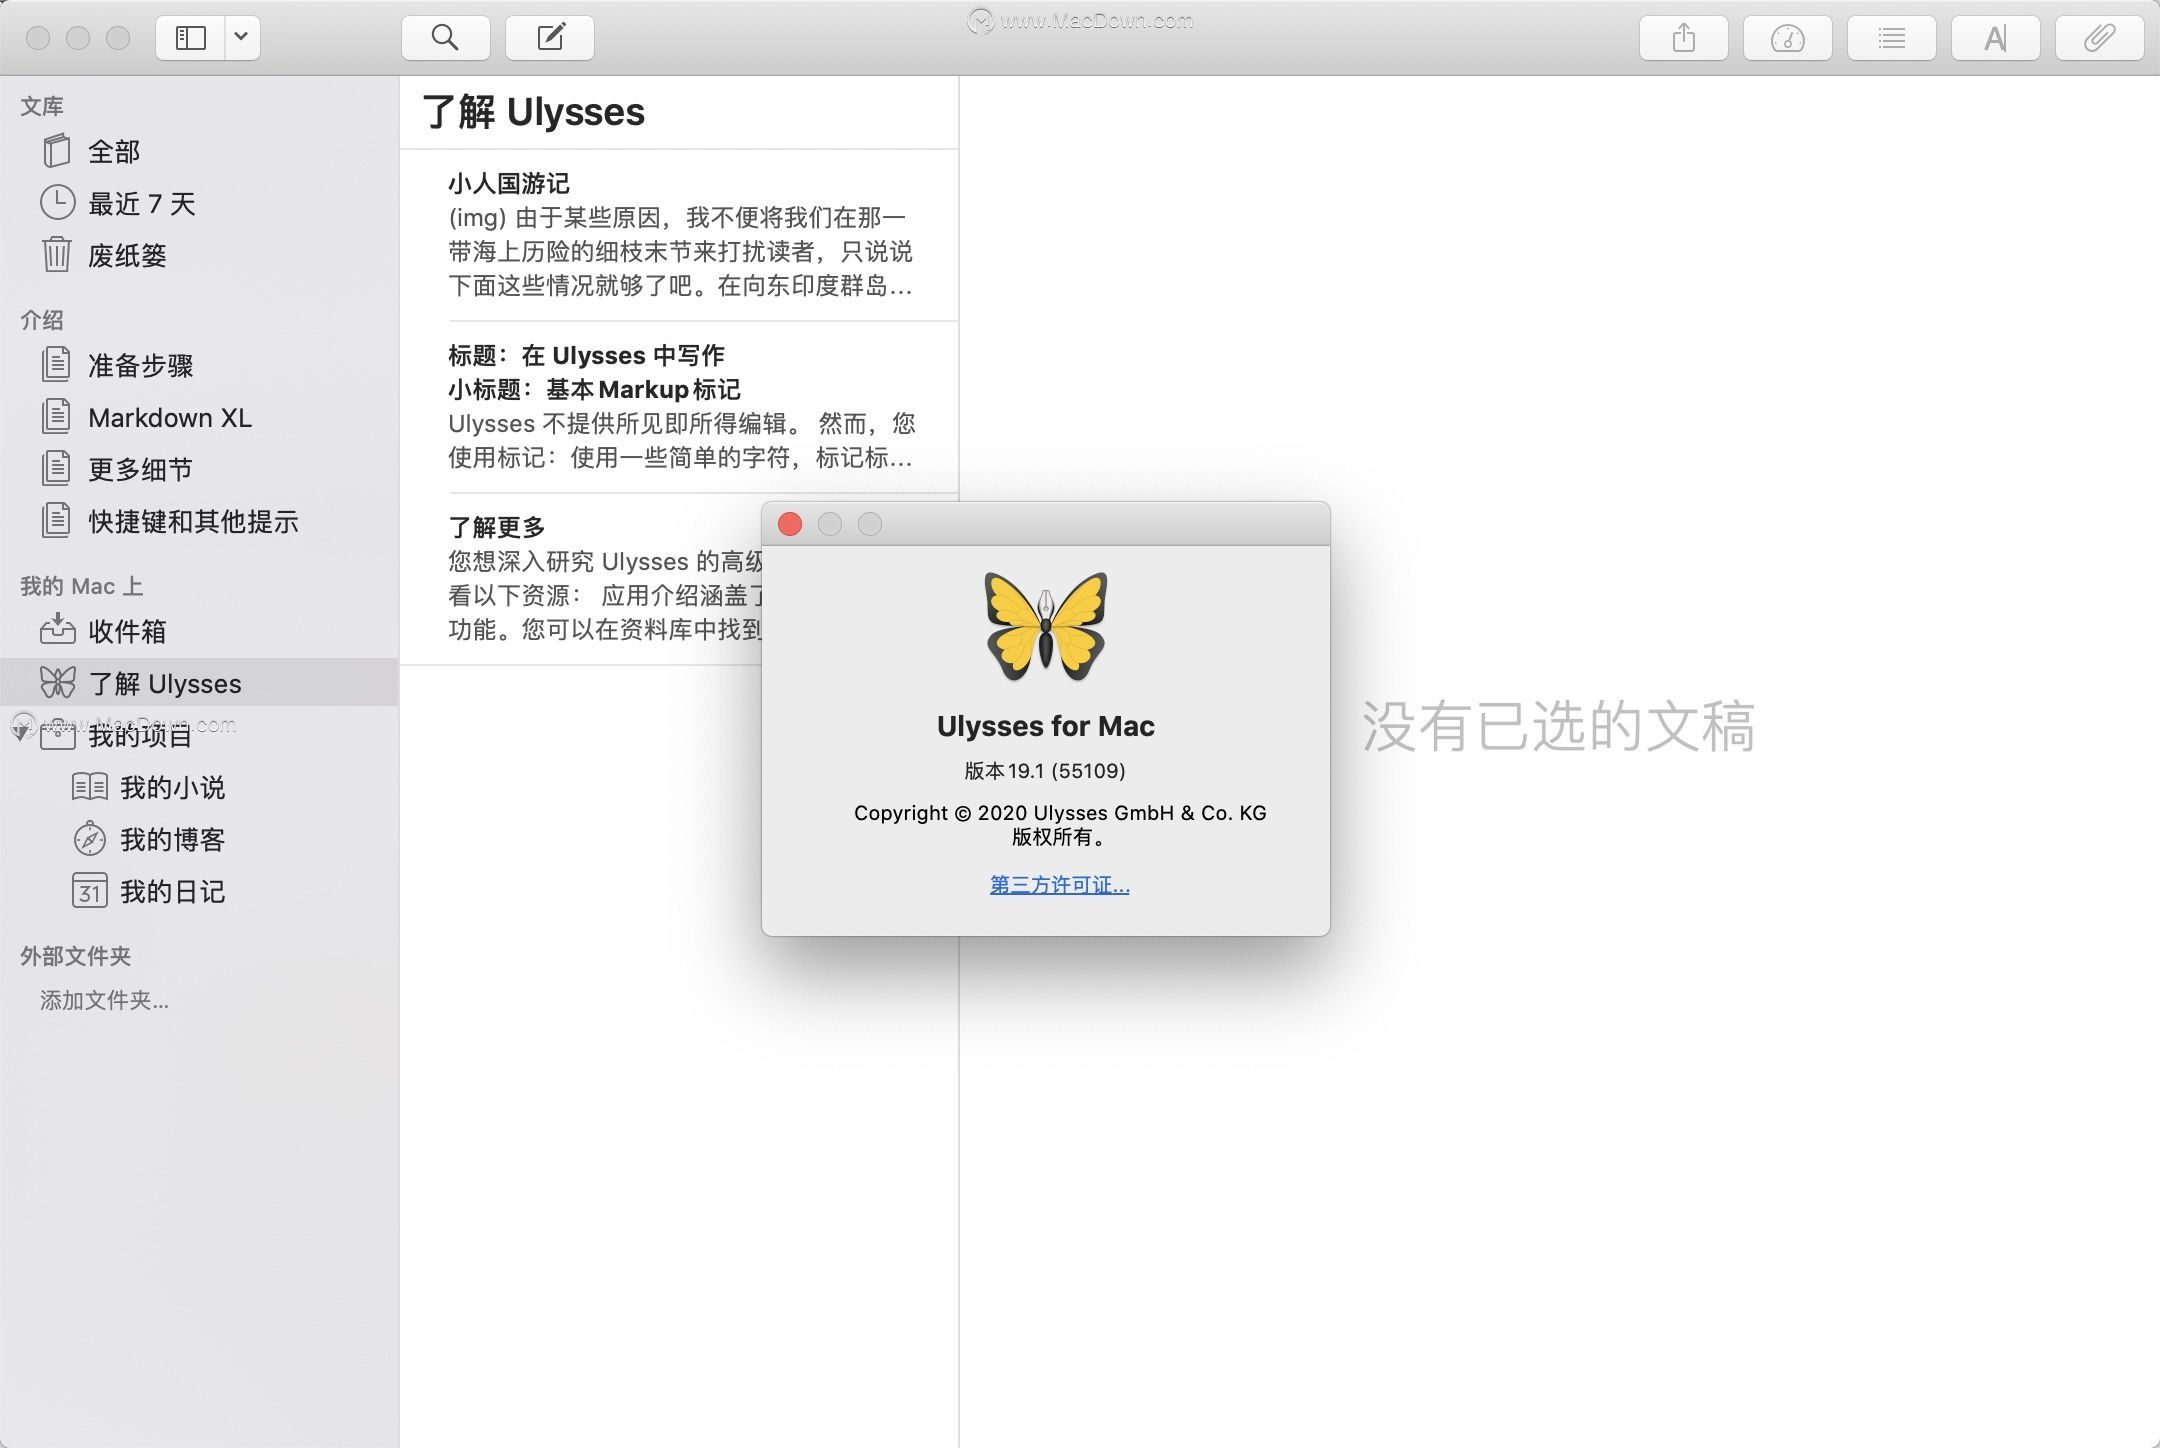Click the 外部文件夹 section header

click(76, 956)
